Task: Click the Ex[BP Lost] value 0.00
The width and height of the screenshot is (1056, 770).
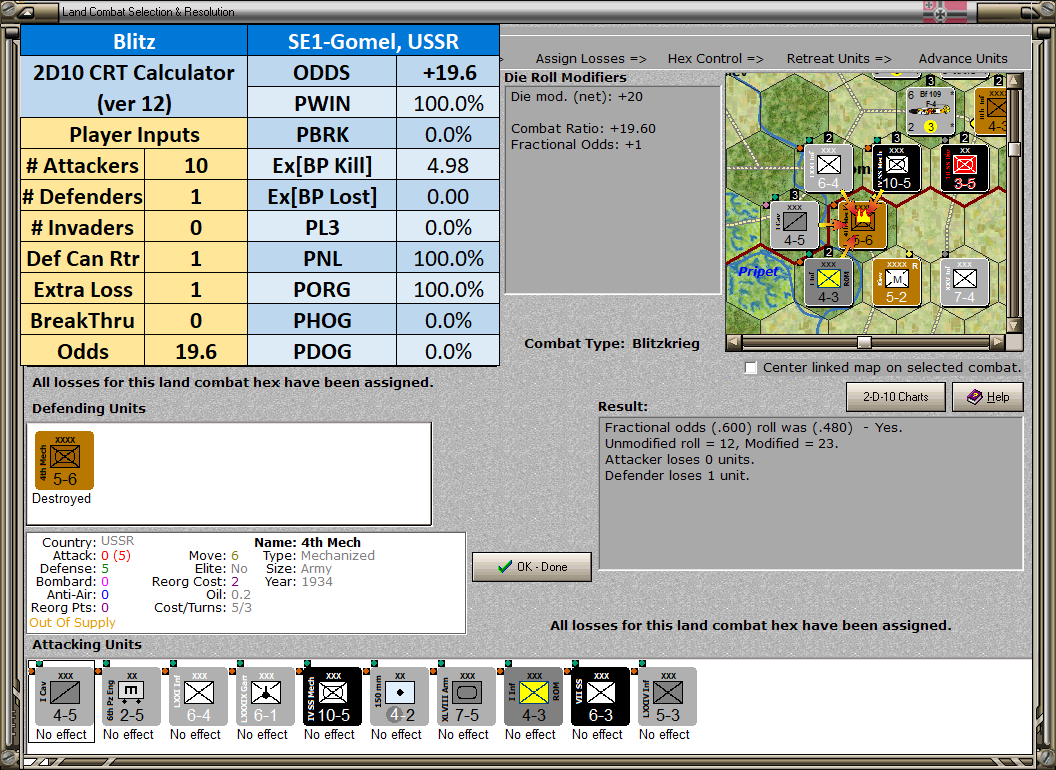Action: click(x=448, y=196)
